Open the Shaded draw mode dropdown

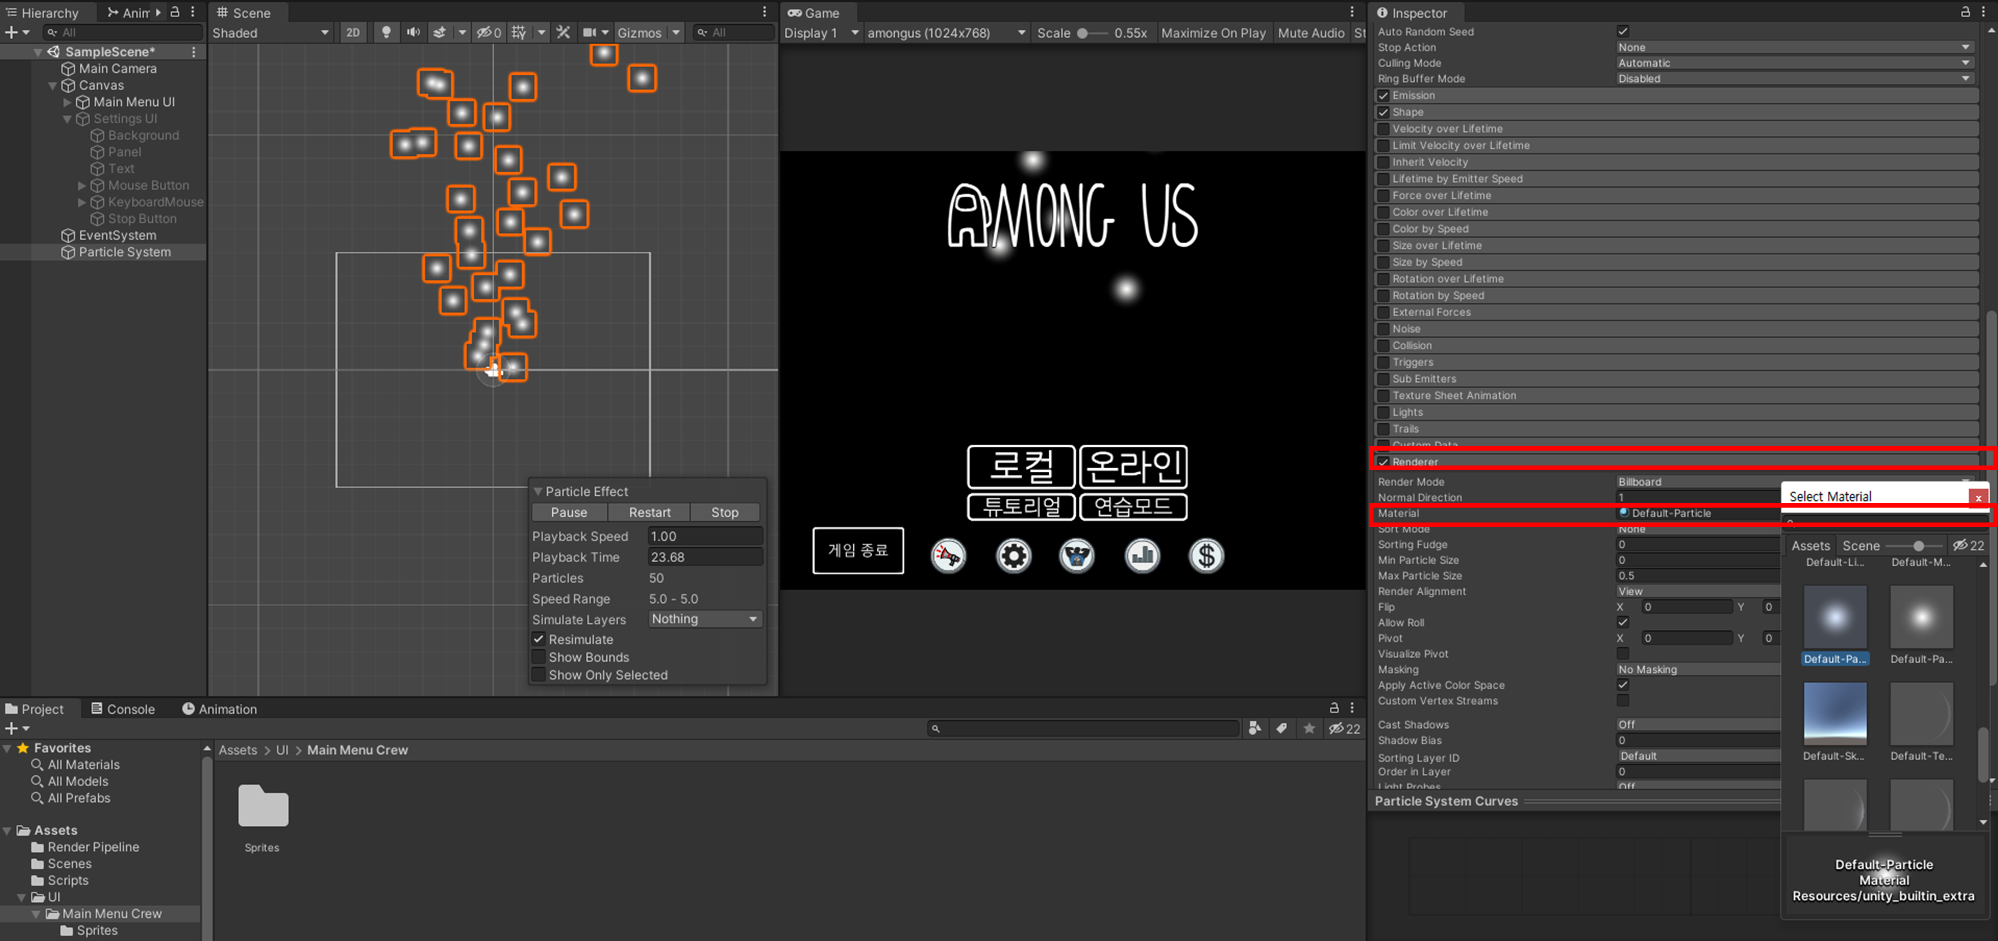pos(270,32)
